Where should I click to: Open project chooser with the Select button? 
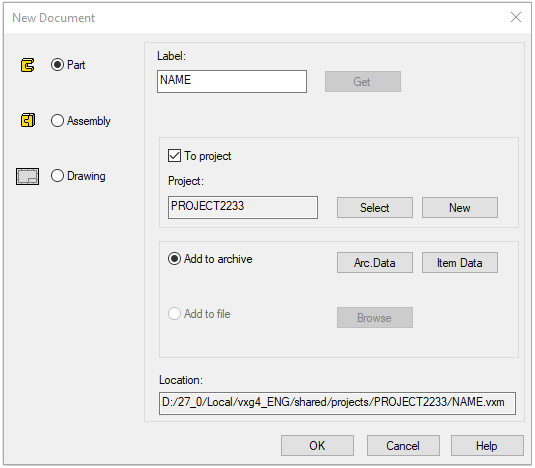pyautogui.click(x=375, y=207)
